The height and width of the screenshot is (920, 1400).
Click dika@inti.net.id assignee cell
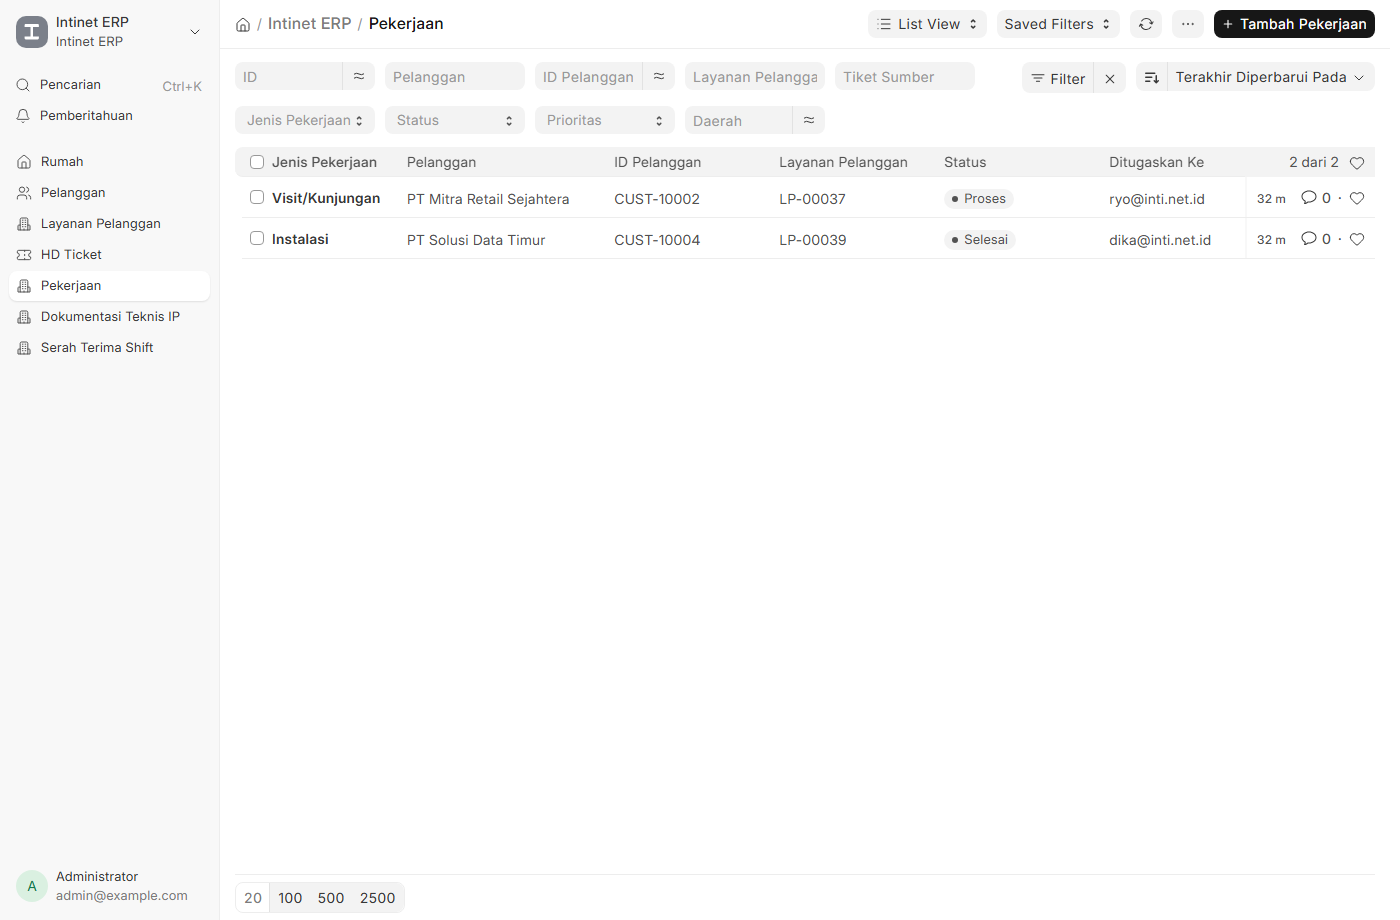[1160, 240]
